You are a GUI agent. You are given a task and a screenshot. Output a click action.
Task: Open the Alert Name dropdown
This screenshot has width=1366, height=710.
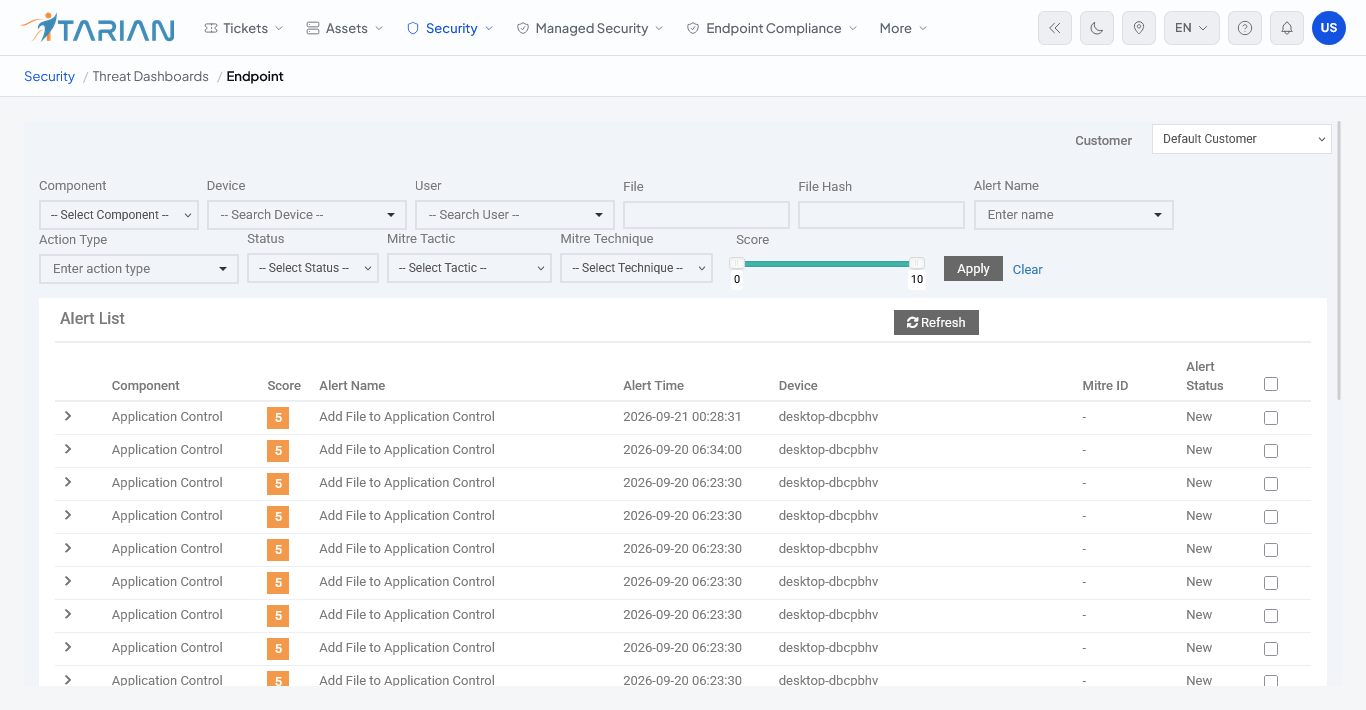(1074, 215)
